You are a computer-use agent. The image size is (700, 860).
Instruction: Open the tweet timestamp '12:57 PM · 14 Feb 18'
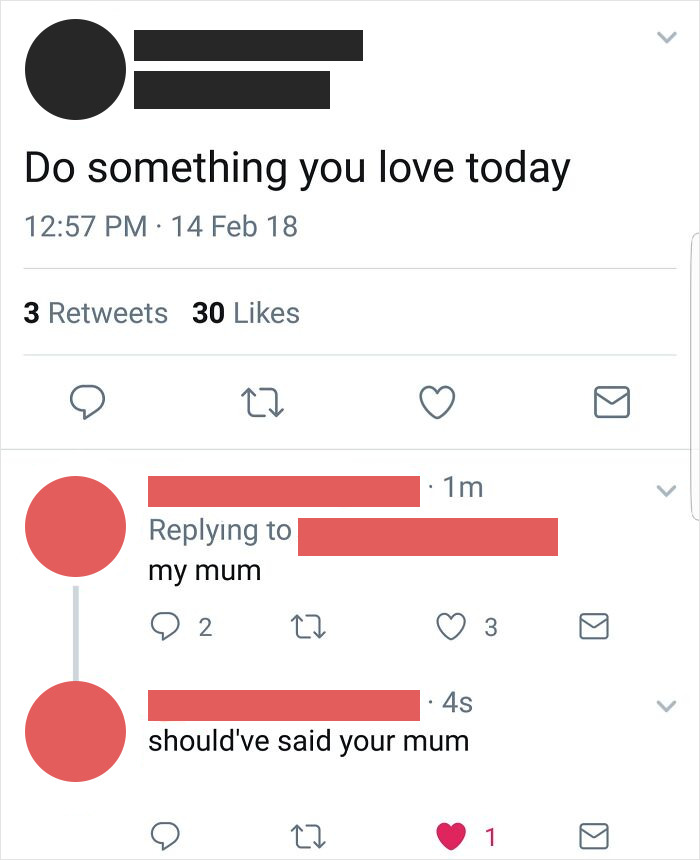click(x=161, y=227)
